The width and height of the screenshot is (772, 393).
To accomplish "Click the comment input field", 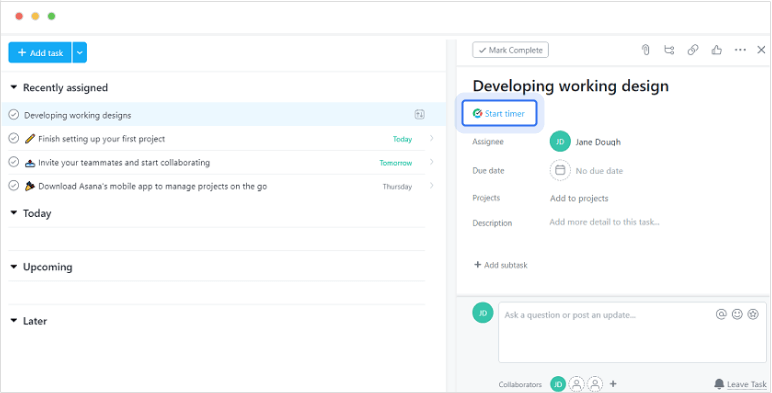I will (632, 332).
